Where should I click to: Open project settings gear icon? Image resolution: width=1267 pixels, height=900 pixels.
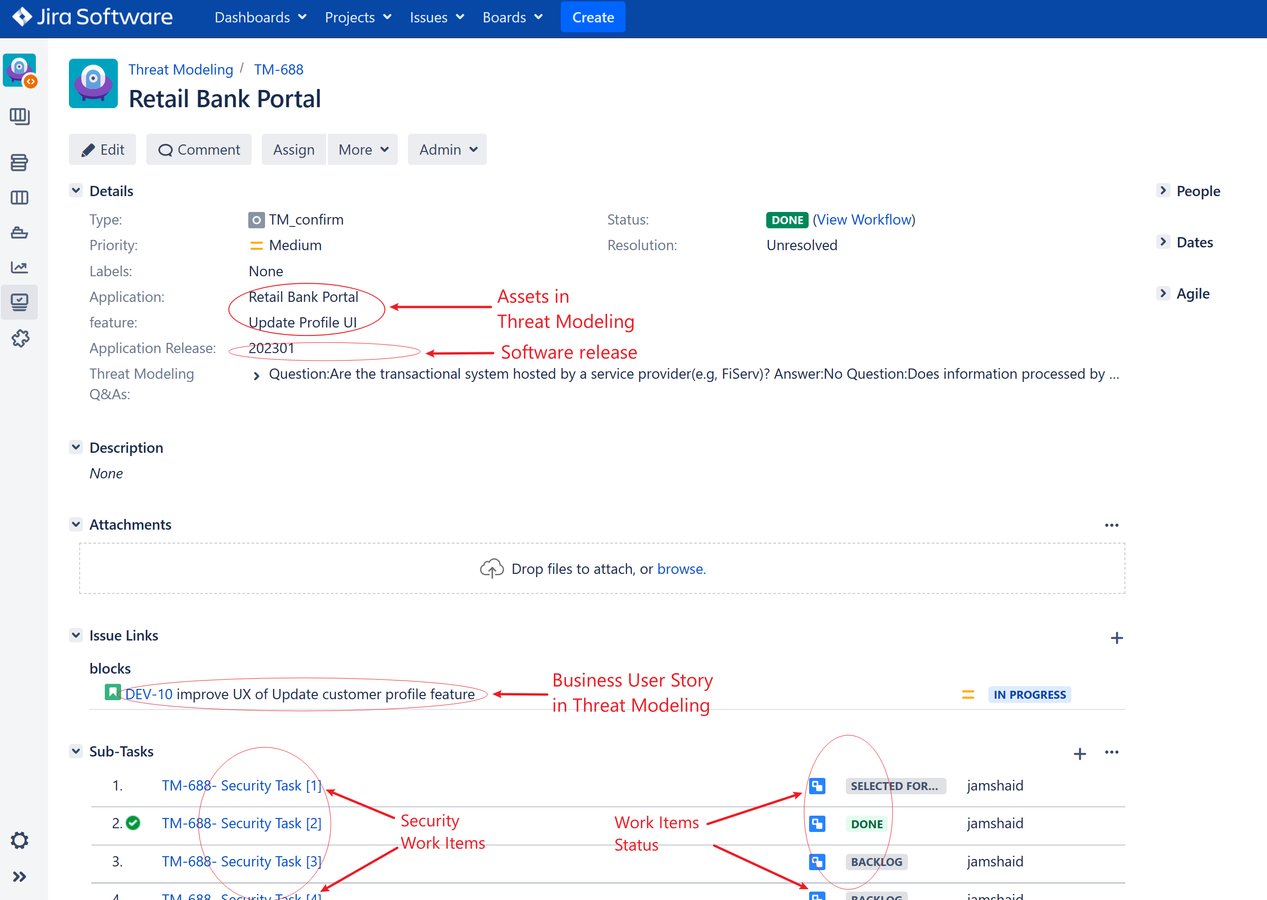[20, 840]
